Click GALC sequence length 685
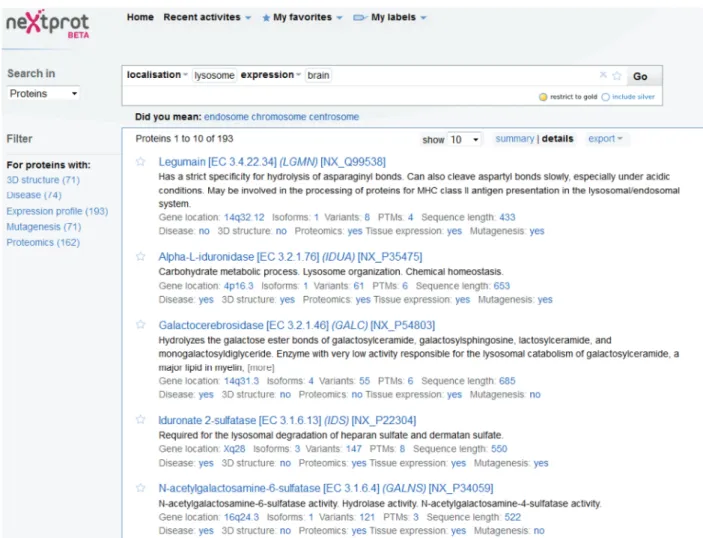703x538 pixels. 508,381
